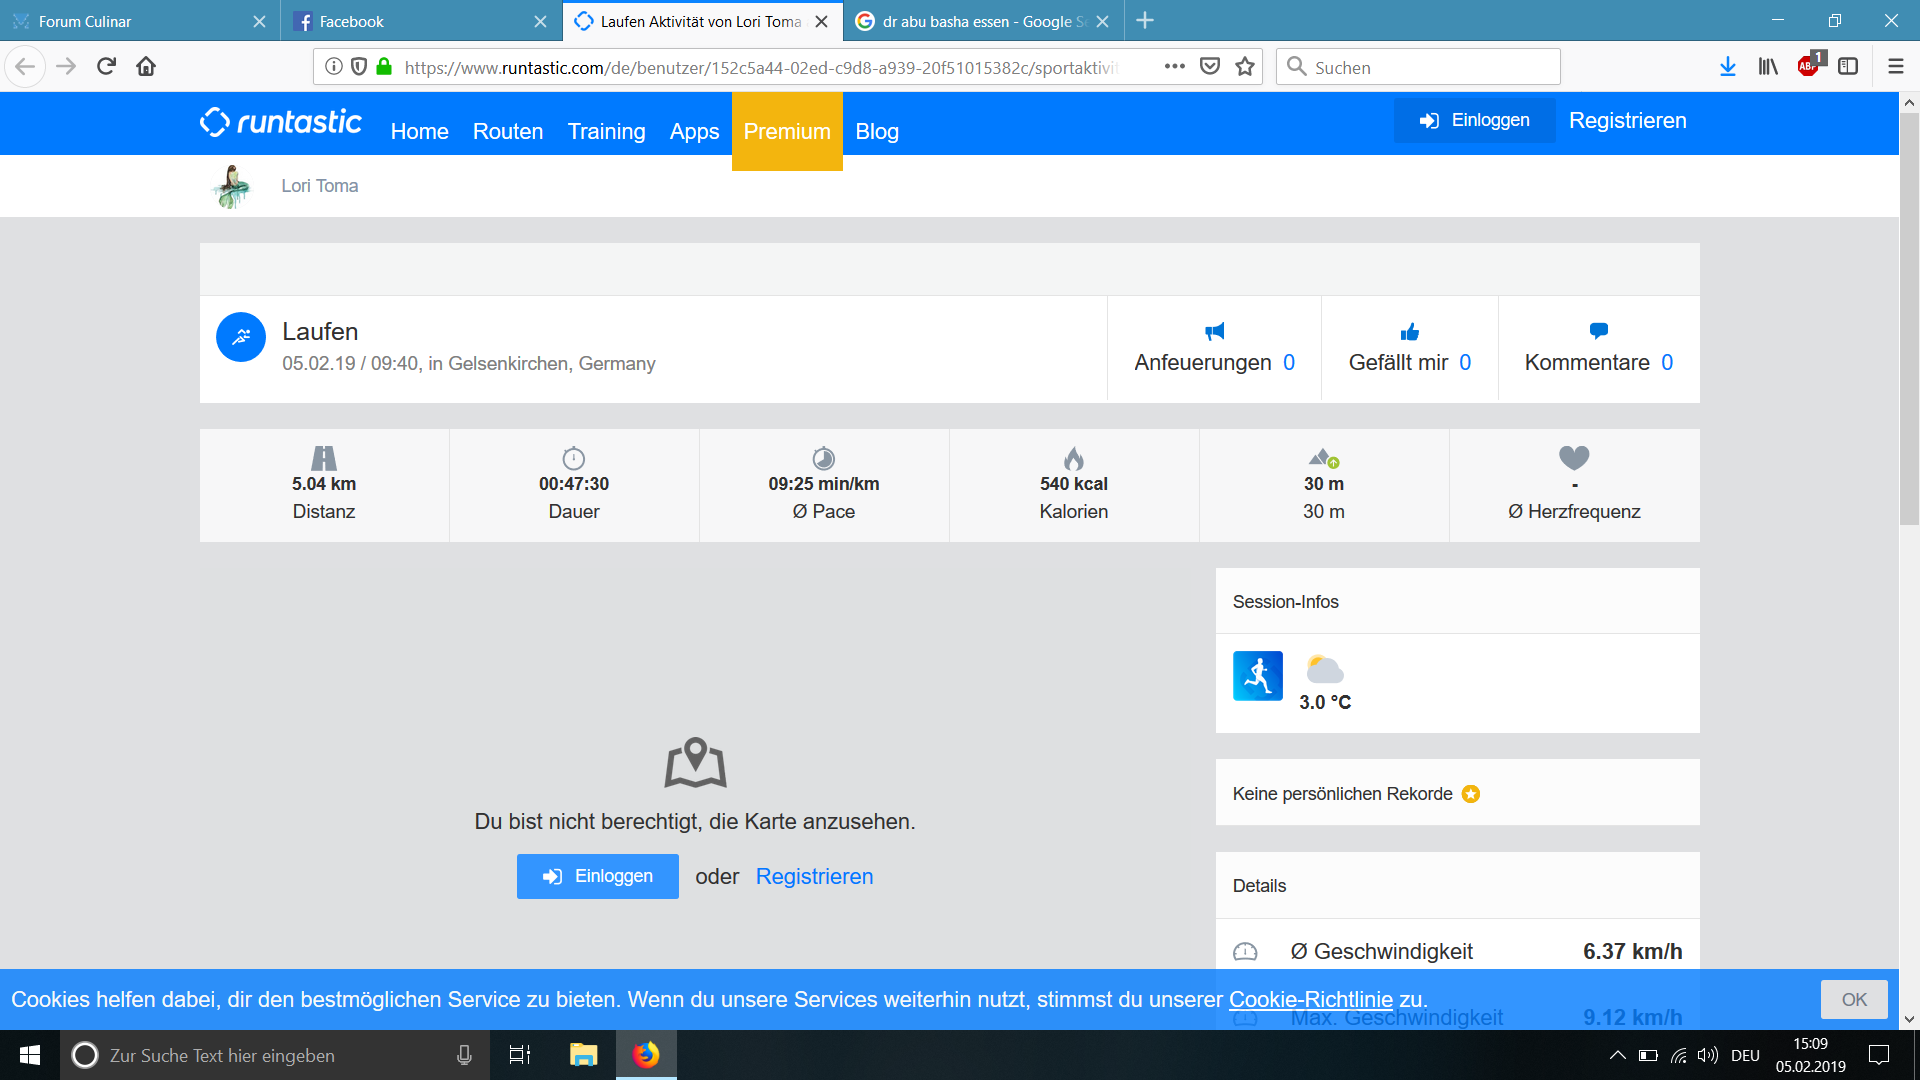Screen dimensions: 1920x1080
Task: Open the Windows notification center
Action: point(1879,1055)
